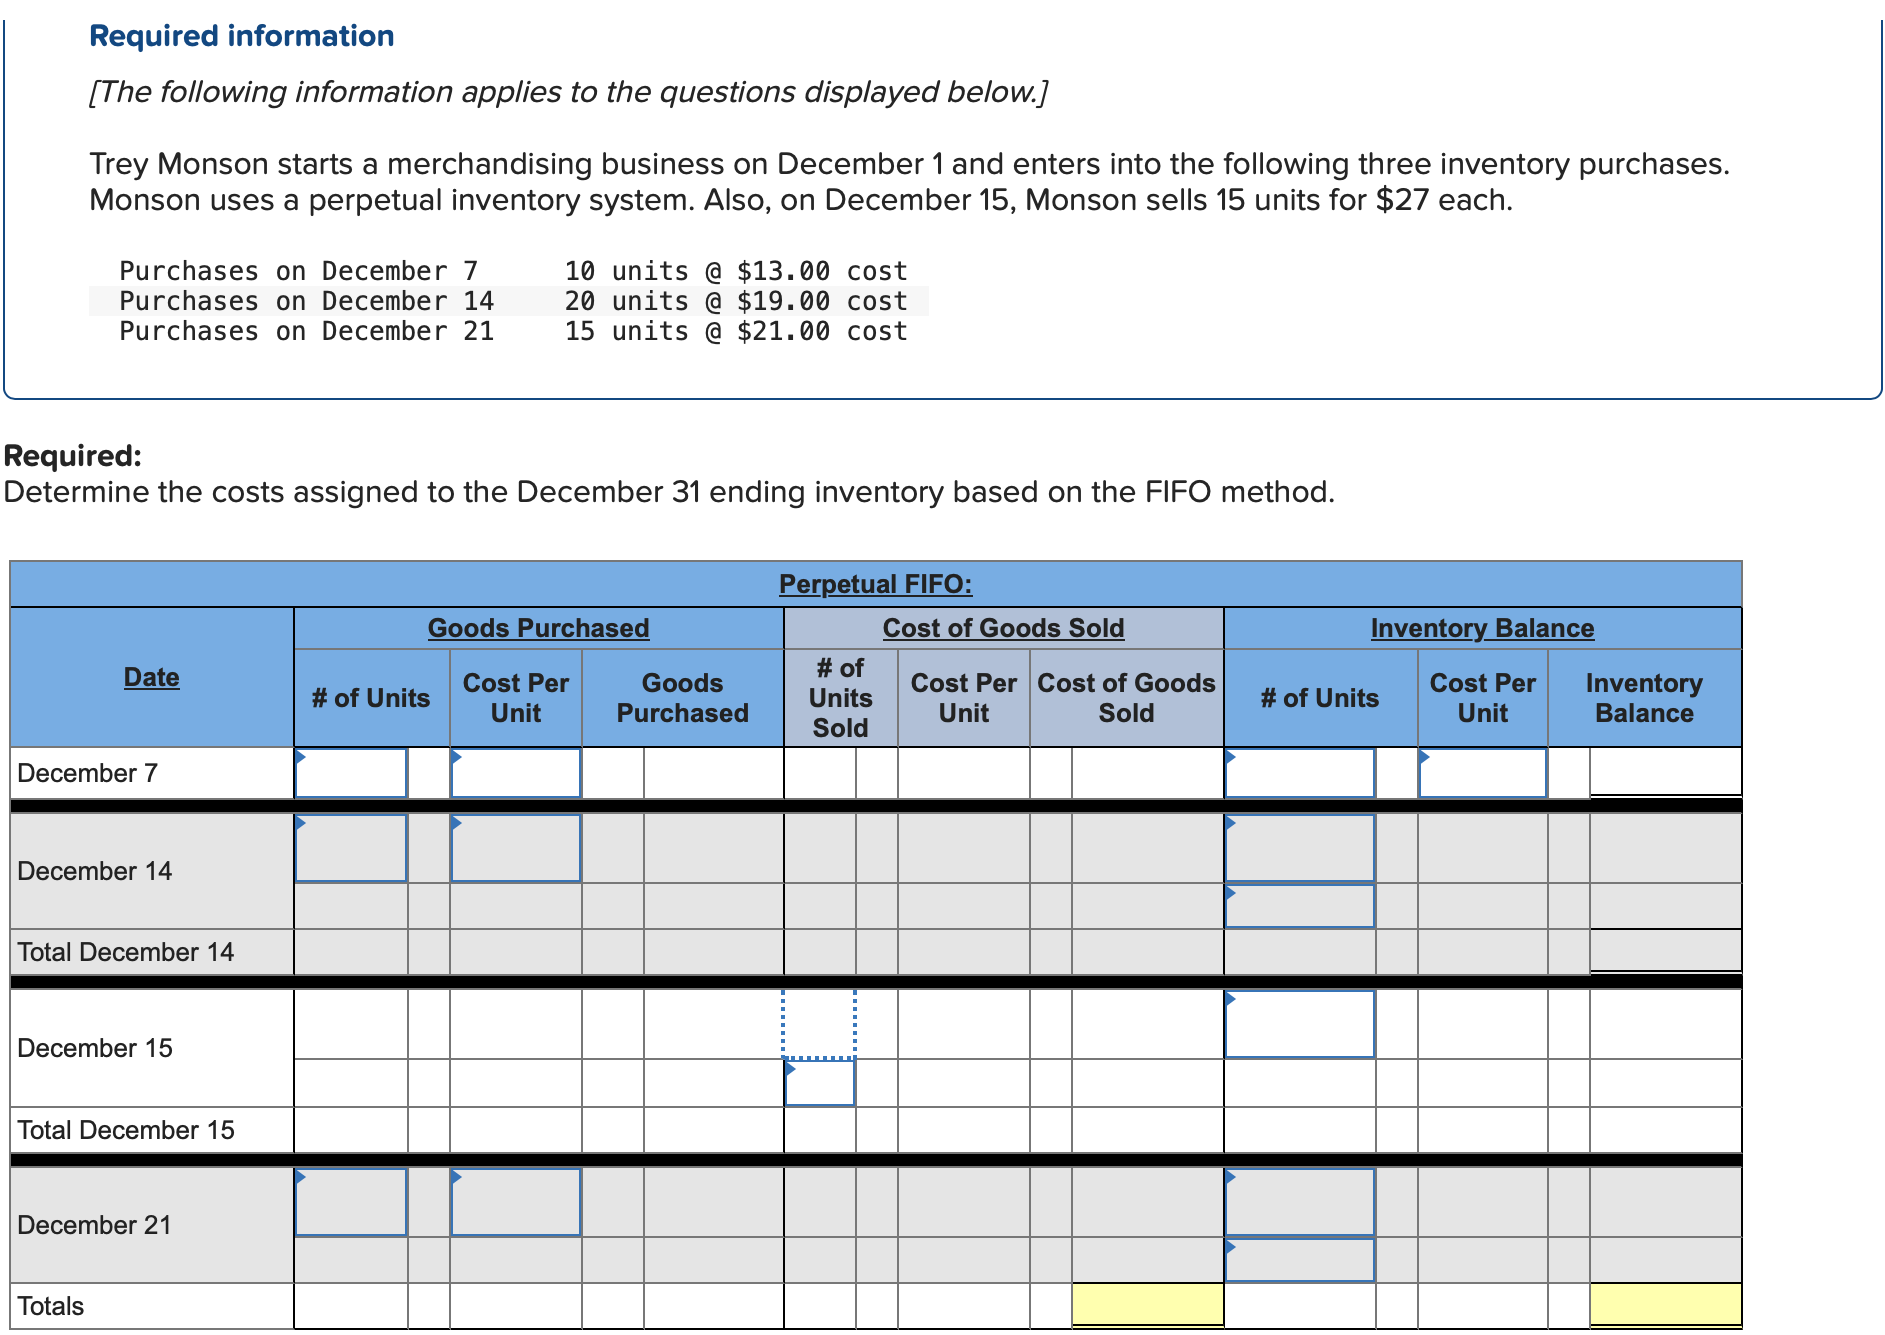The width and height of the screenshot is (1885, 1335).
Task: Select December 14 first Inventory Balance units field
Action: (1300, 848)
